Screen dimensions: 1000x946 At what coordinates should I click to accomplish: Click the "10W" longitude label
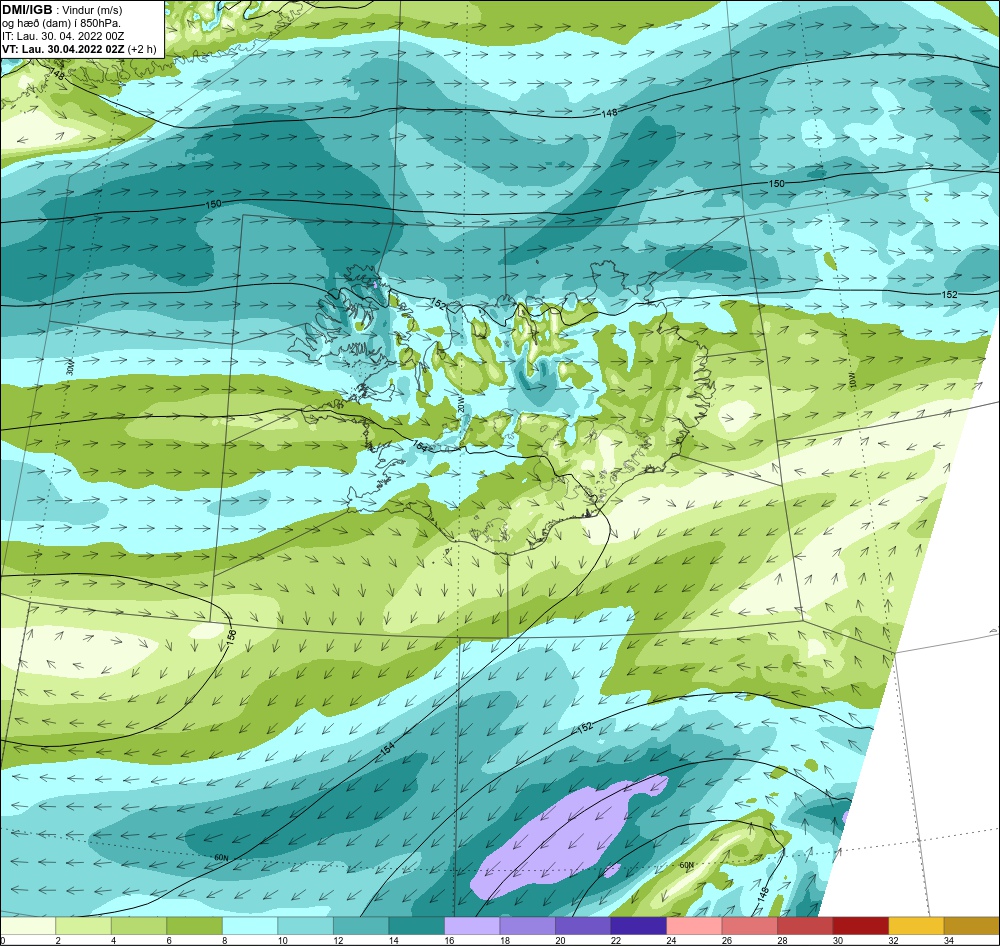click(x=853, y=380)
